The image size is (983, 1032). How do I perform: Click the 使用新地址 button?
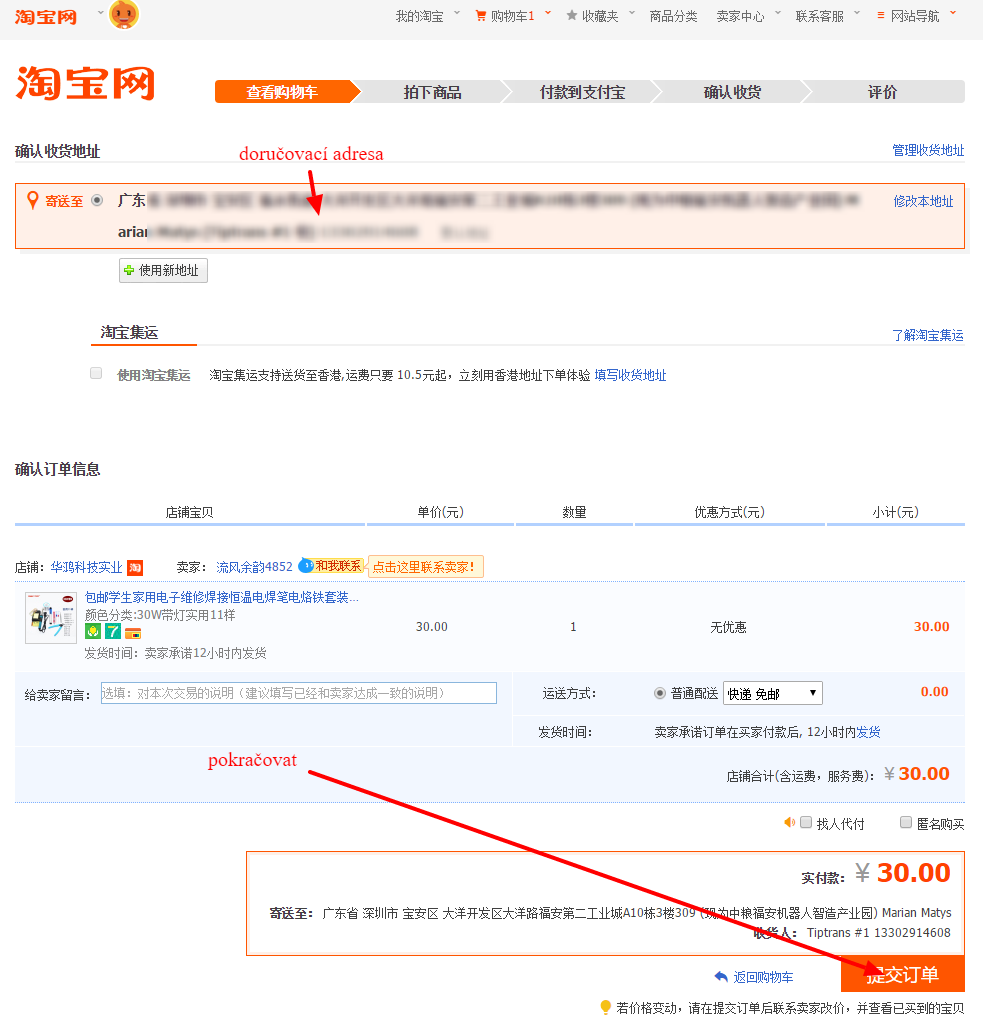[x=163, y=270]
